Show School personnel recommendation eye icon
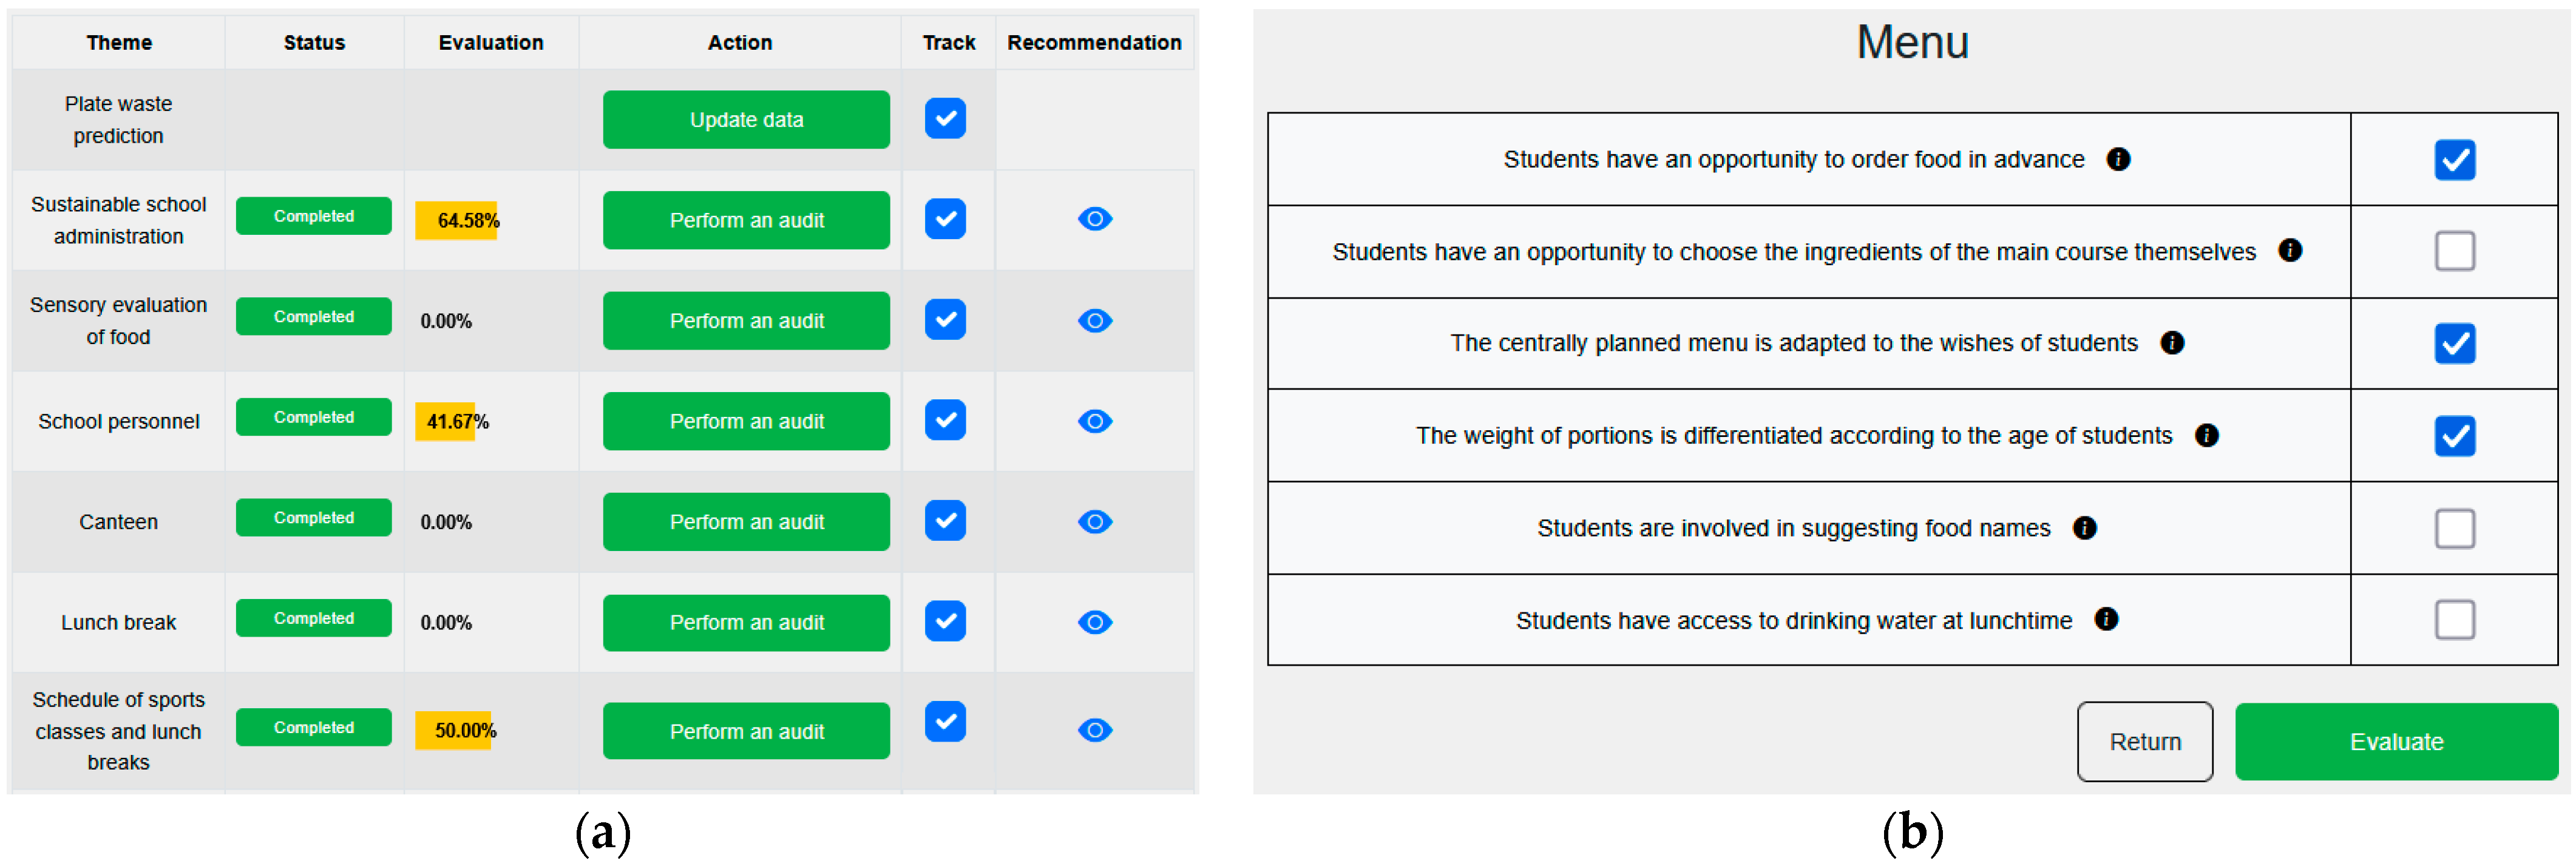 1095,421
